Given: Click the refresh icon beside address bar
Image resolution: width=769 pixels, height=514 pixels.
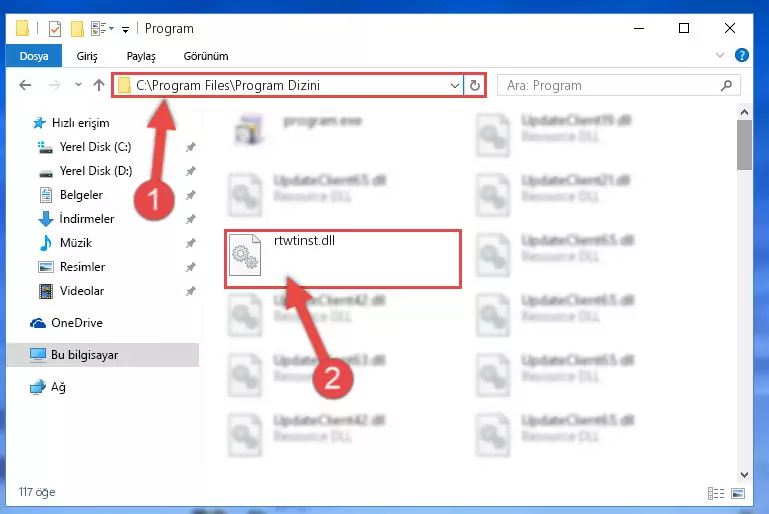Looking at the screenshot, I should [474, 85].
